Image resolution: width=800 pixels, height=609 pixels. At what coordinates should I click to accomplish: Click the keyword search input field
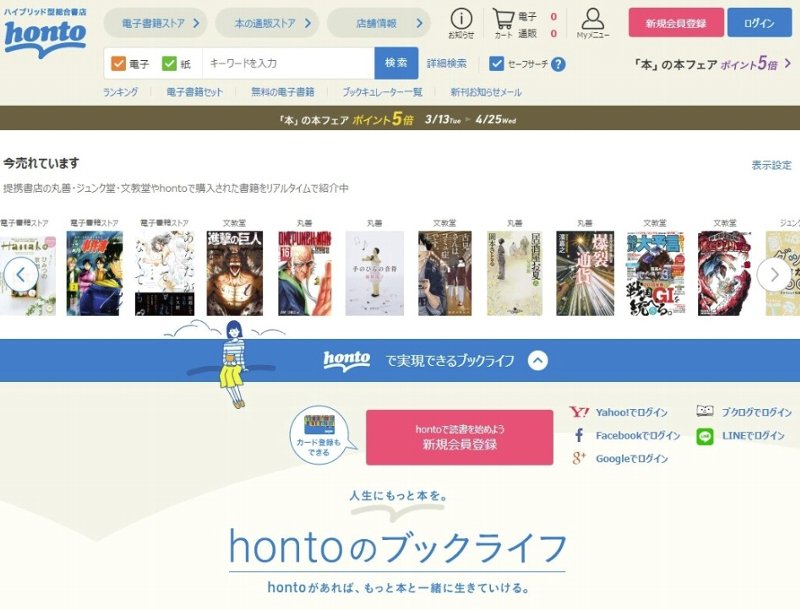coord(288,63)
